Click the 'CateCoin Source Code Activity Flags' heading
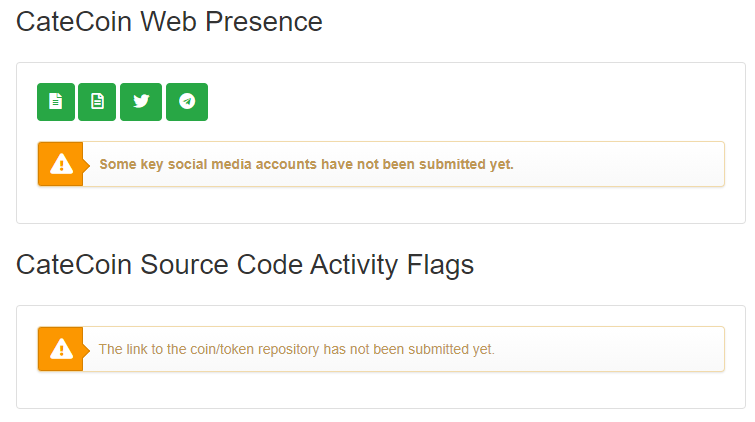The height and width of the screenshot is (422, 755). click(245, 265)
